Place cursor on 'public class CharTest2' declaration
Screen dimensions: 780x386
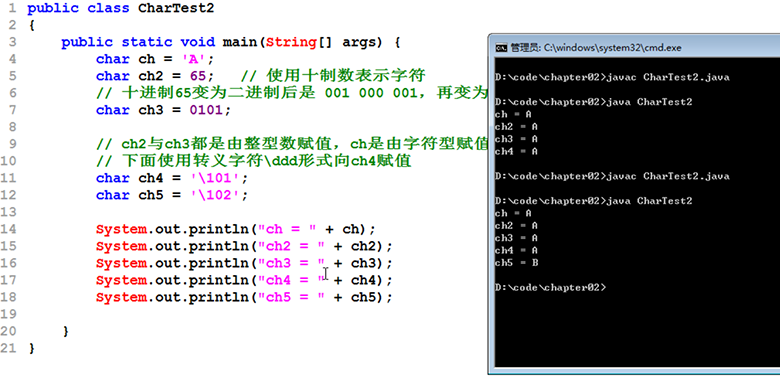click(x=120, y=8)
